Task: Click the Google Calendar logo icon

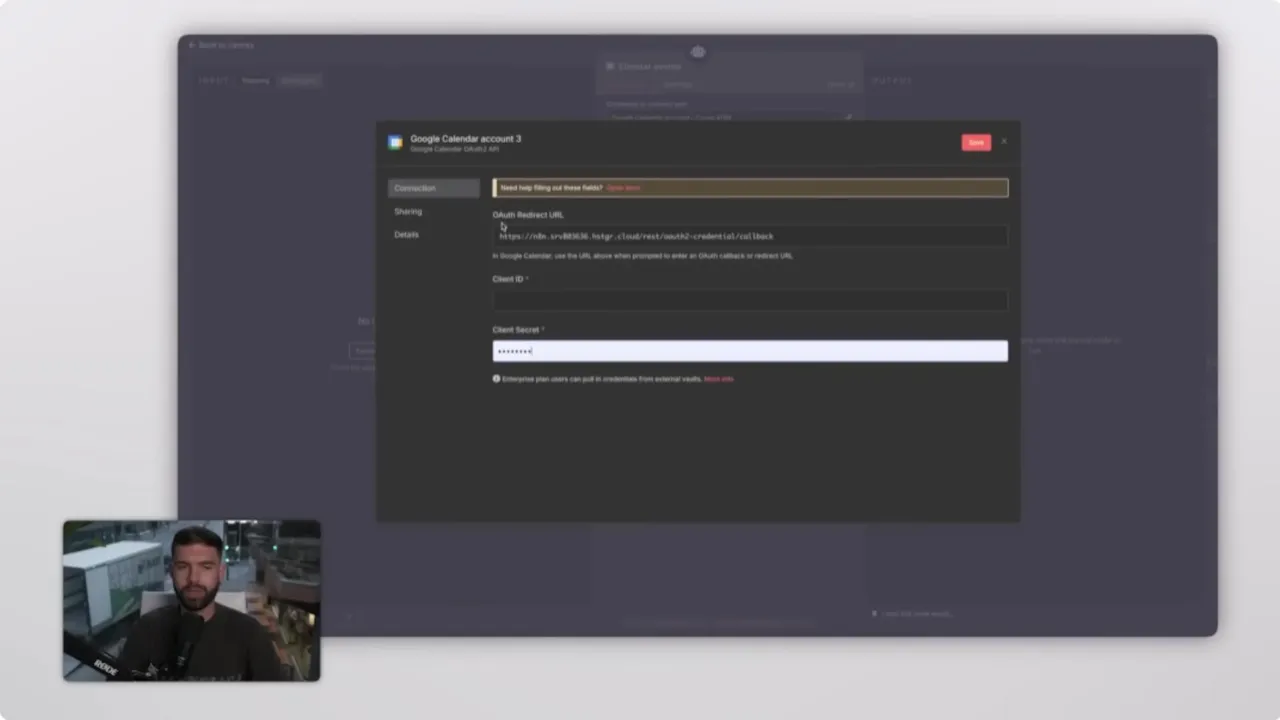Action: pyautogui.click(x=396, y=143)
